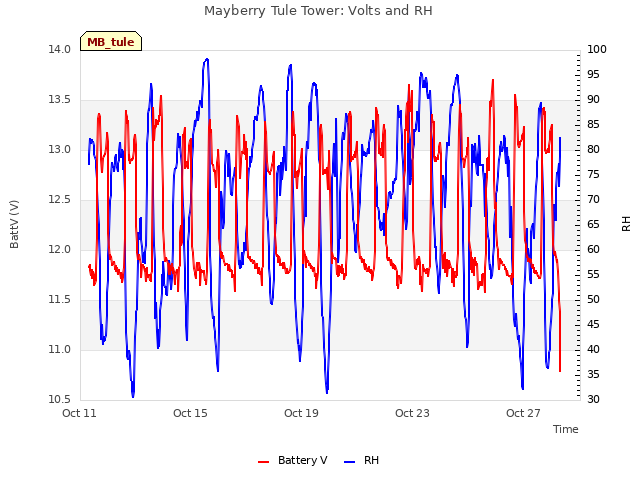Click the right RH axis title
The height and width of the screenshot is (480, 640).
tap(626, 224)
